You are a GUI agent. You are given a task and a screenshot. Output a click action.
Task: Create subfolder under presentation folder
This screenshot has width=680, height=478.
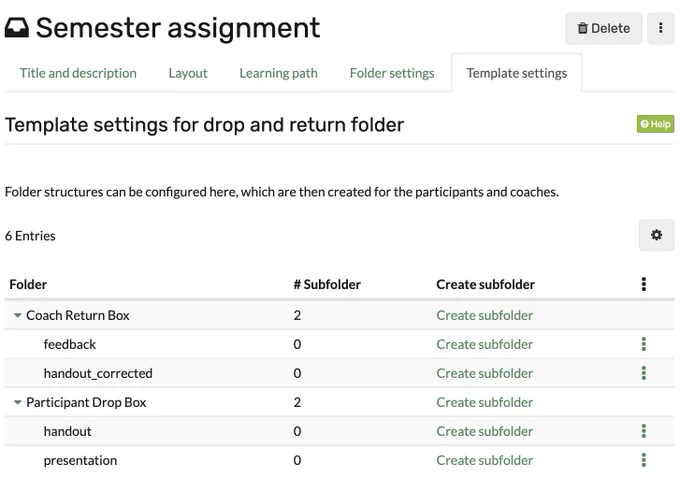484,460
